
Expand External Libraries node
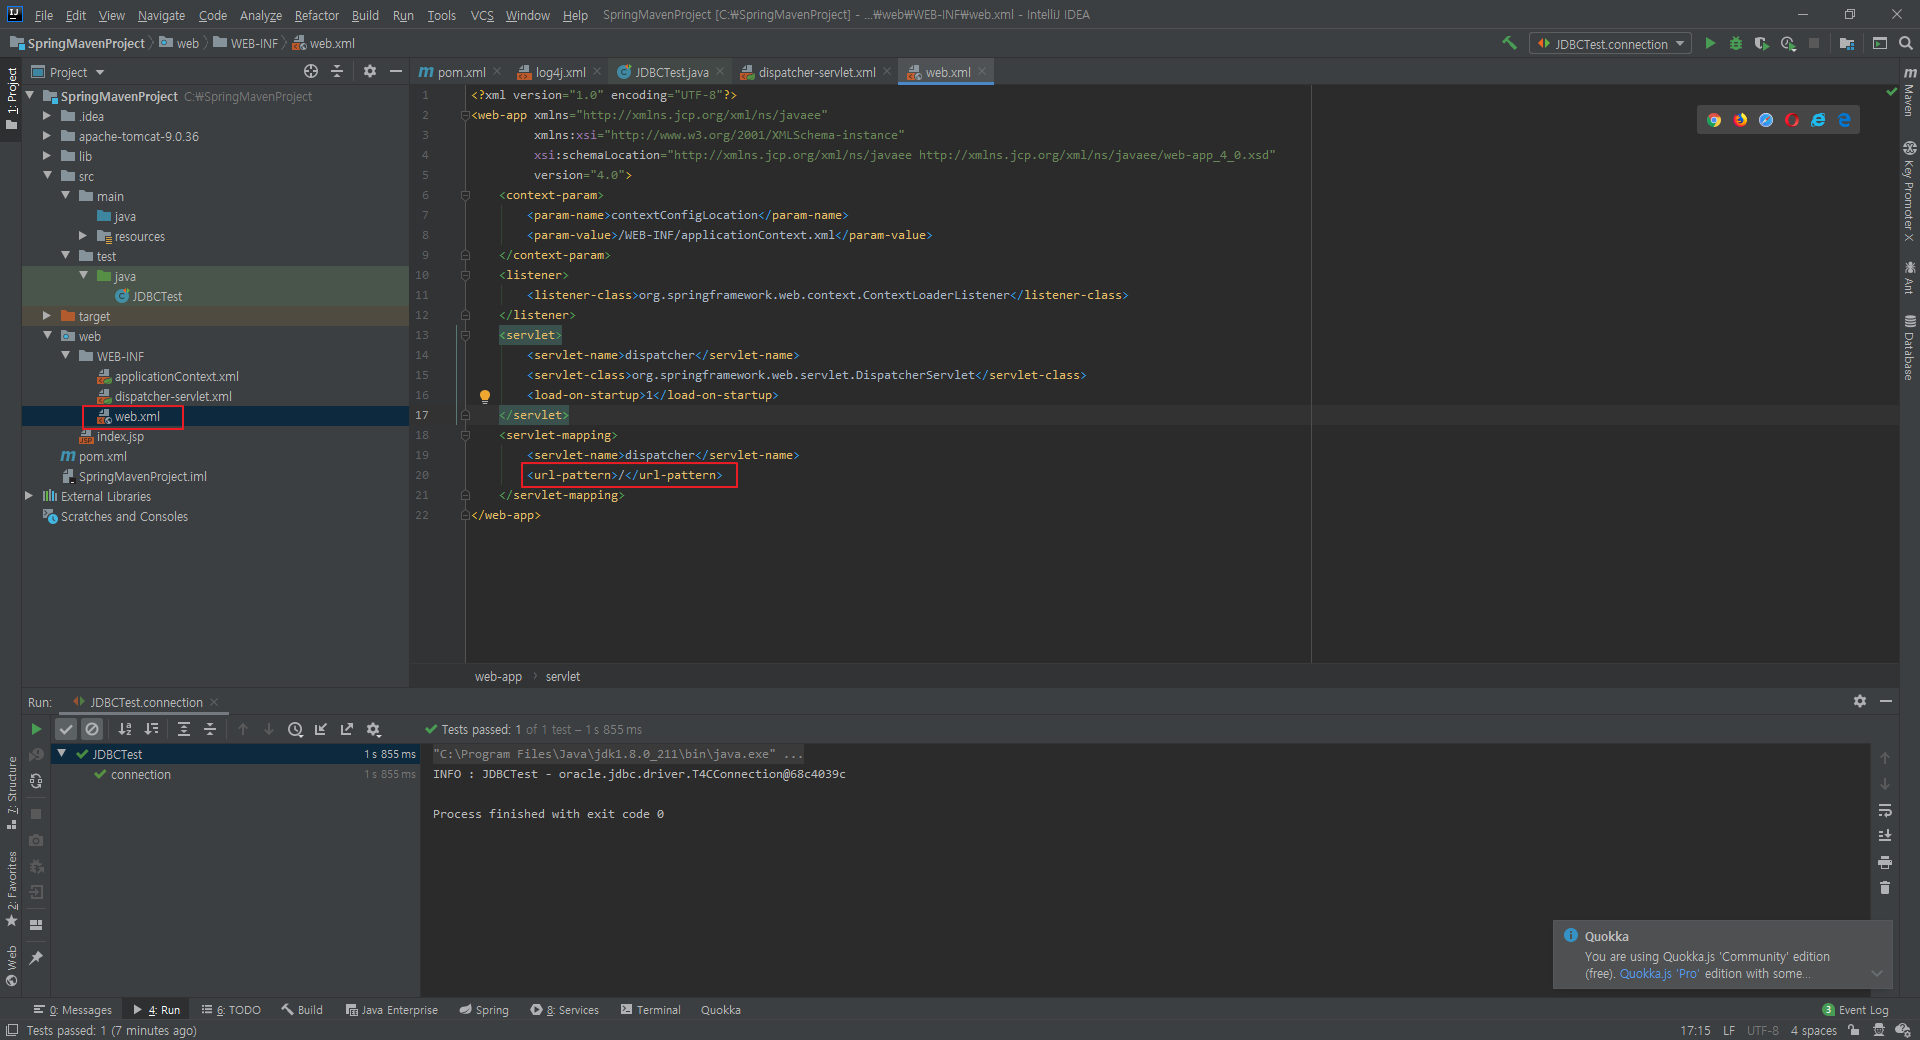point(29,496)
